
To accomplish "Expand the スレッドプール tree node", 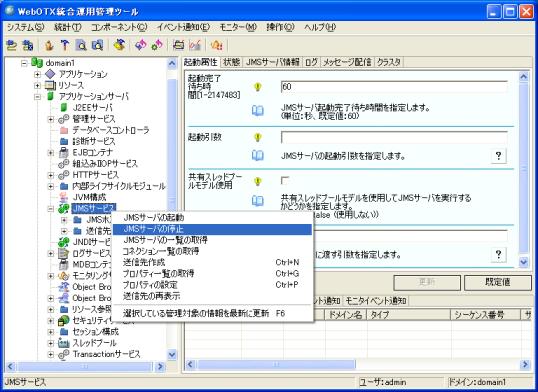I will click(51, 343).
